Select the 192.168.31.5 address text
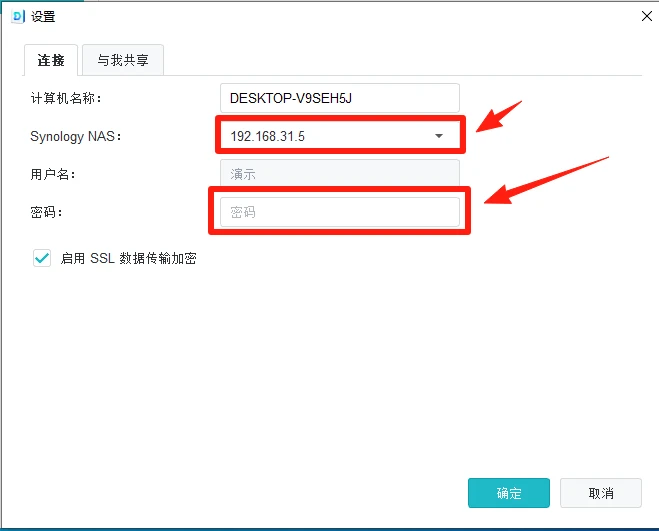The width and height of the screenshot is (659, 531). (267, 136)
